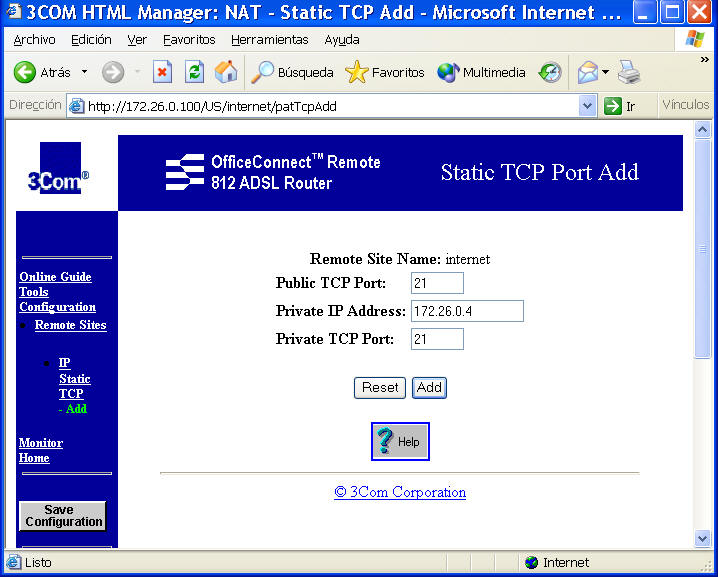Viewport: 718px width, 577px height.
Task: Open the Edición menu
Action: pyautogui.click(x=91, y=40)
